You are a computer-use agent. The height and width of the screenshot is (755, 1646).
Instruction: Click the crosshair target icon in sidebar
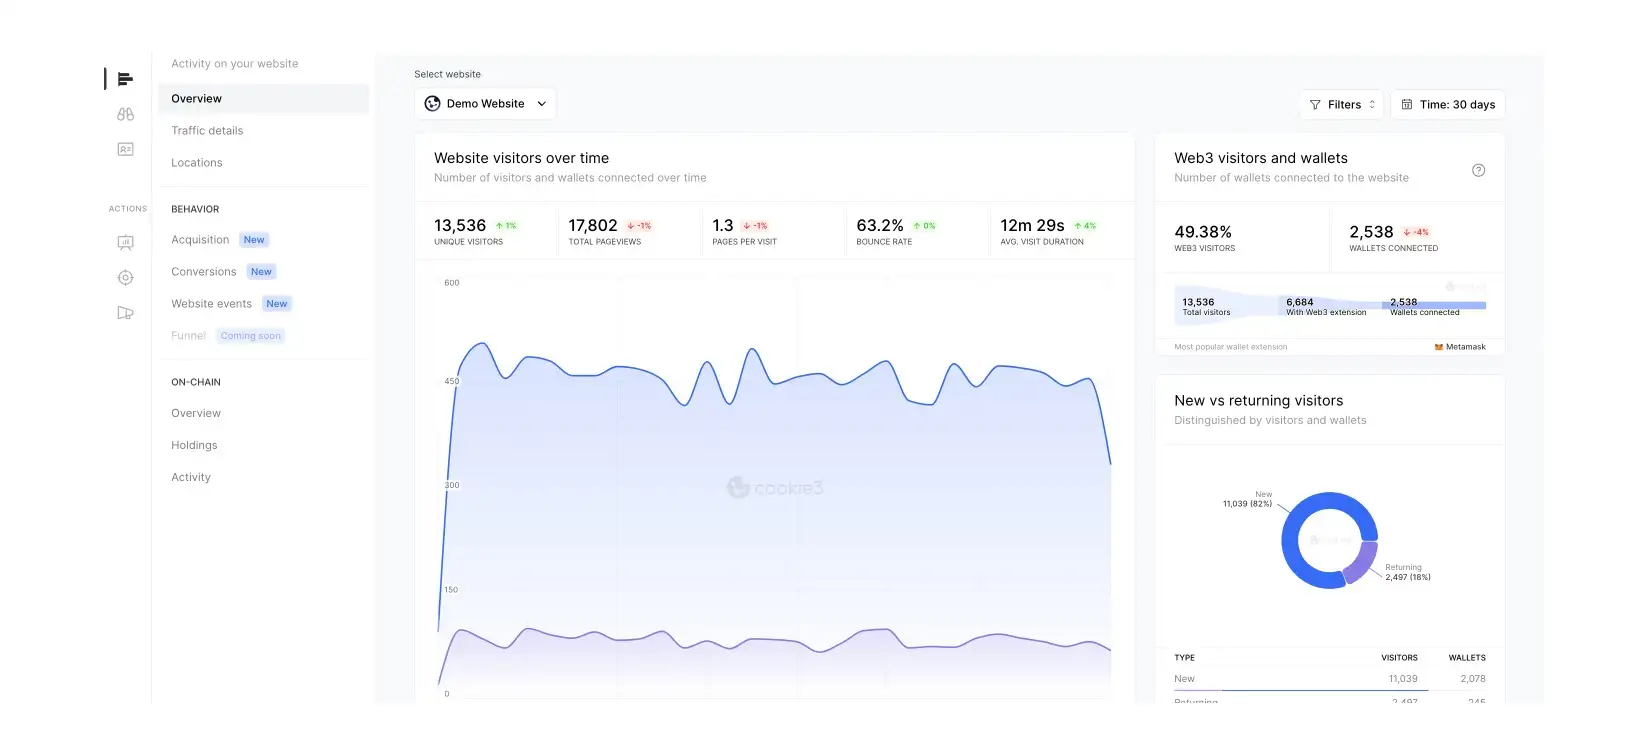(125, 278)
